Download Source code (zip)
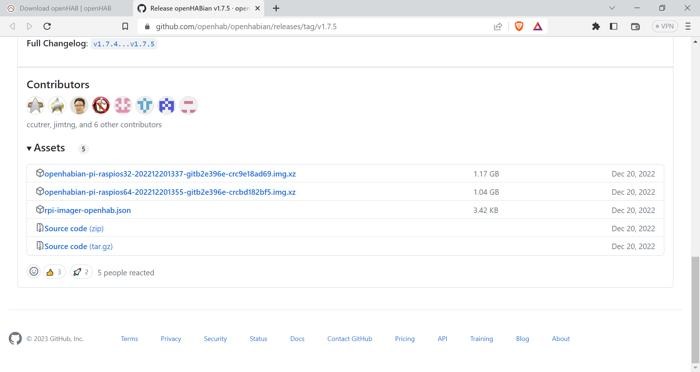700x372 pixels. tap(74, 228)
